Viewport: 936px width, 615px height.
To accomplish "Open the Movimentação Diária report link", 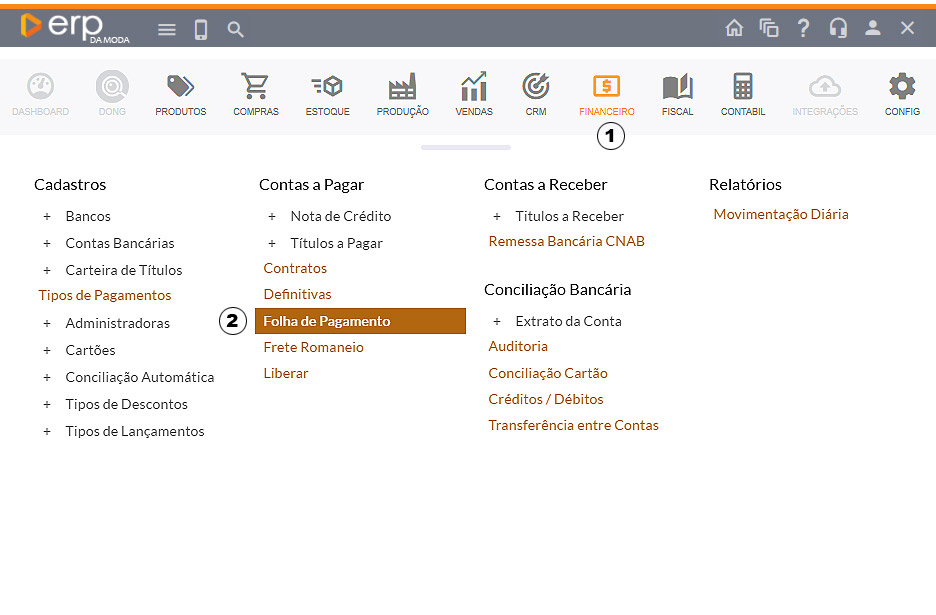I will pyautogui.click(x=780, y=214).
